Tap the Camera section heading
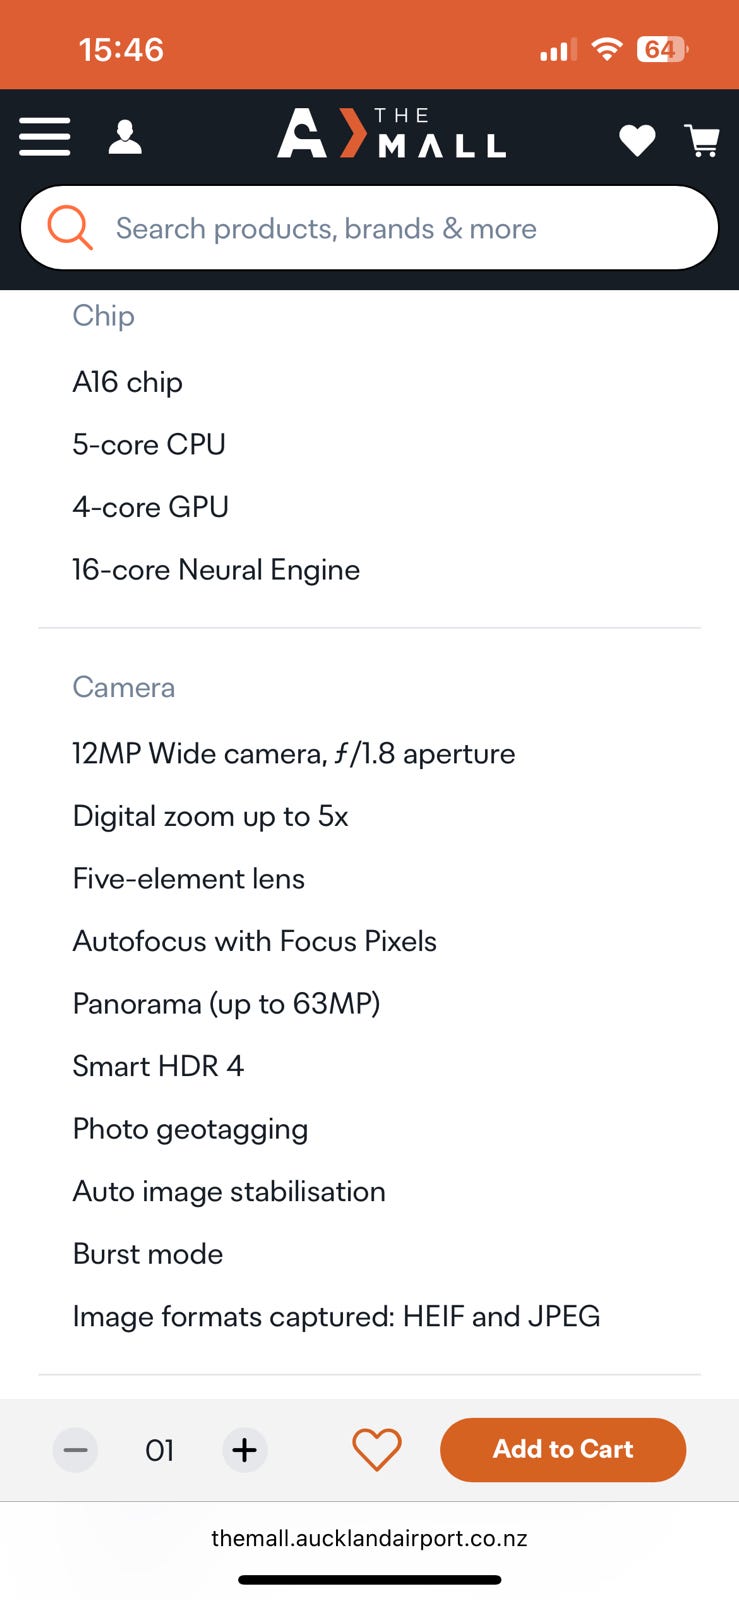 point(124,687)
